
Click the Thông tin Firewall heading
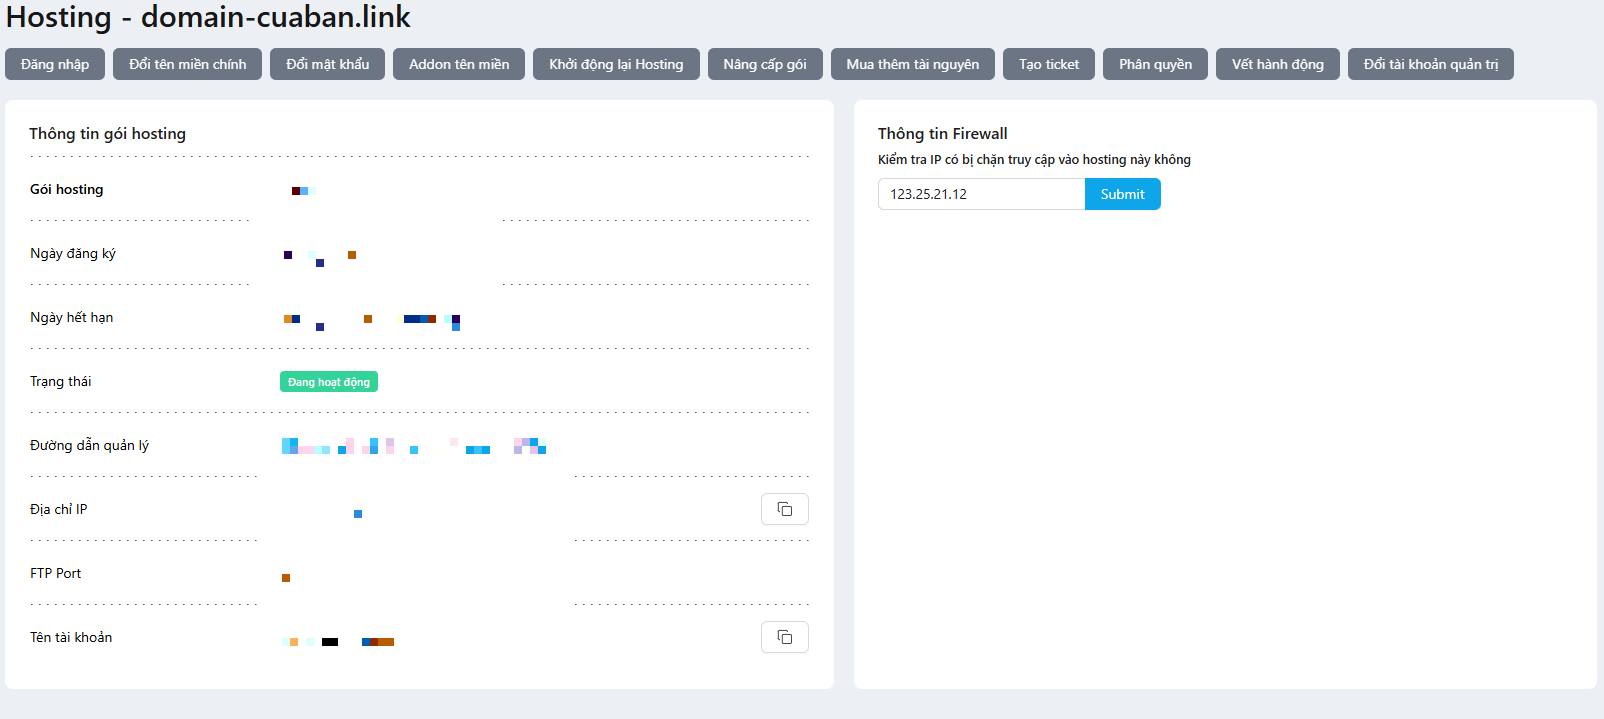click(943, 134)
